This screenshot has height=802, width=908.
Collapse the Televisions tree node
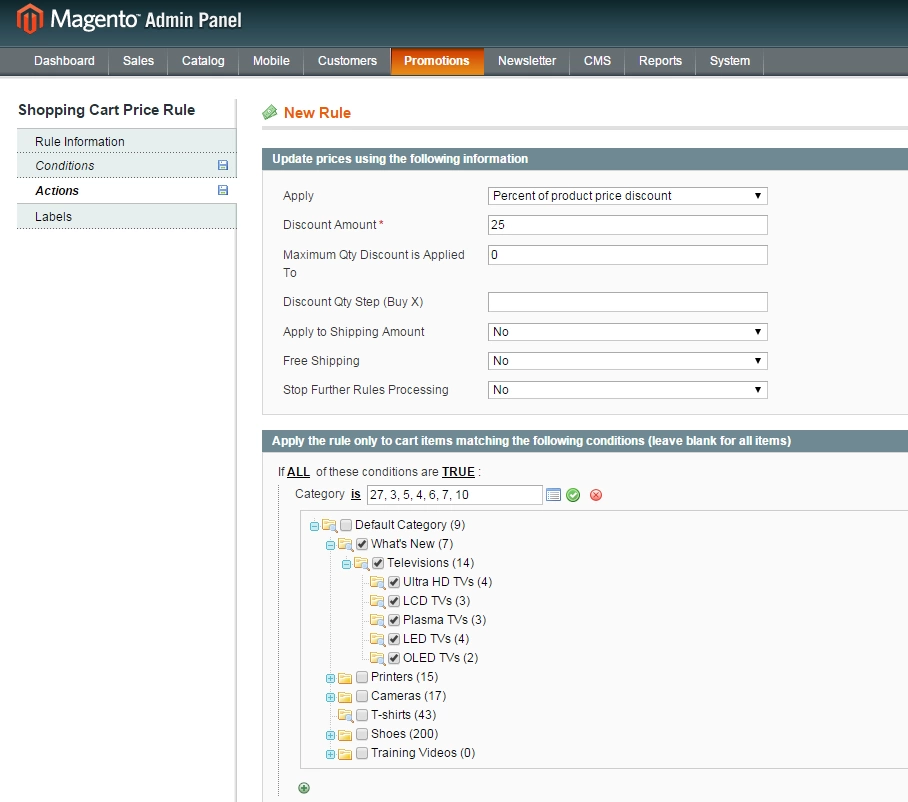pyautogui.click(x=346, y=564)
